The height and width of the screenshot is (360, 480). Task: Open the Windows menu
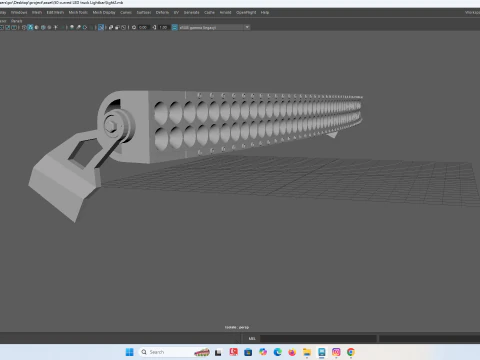click(19, 12)
